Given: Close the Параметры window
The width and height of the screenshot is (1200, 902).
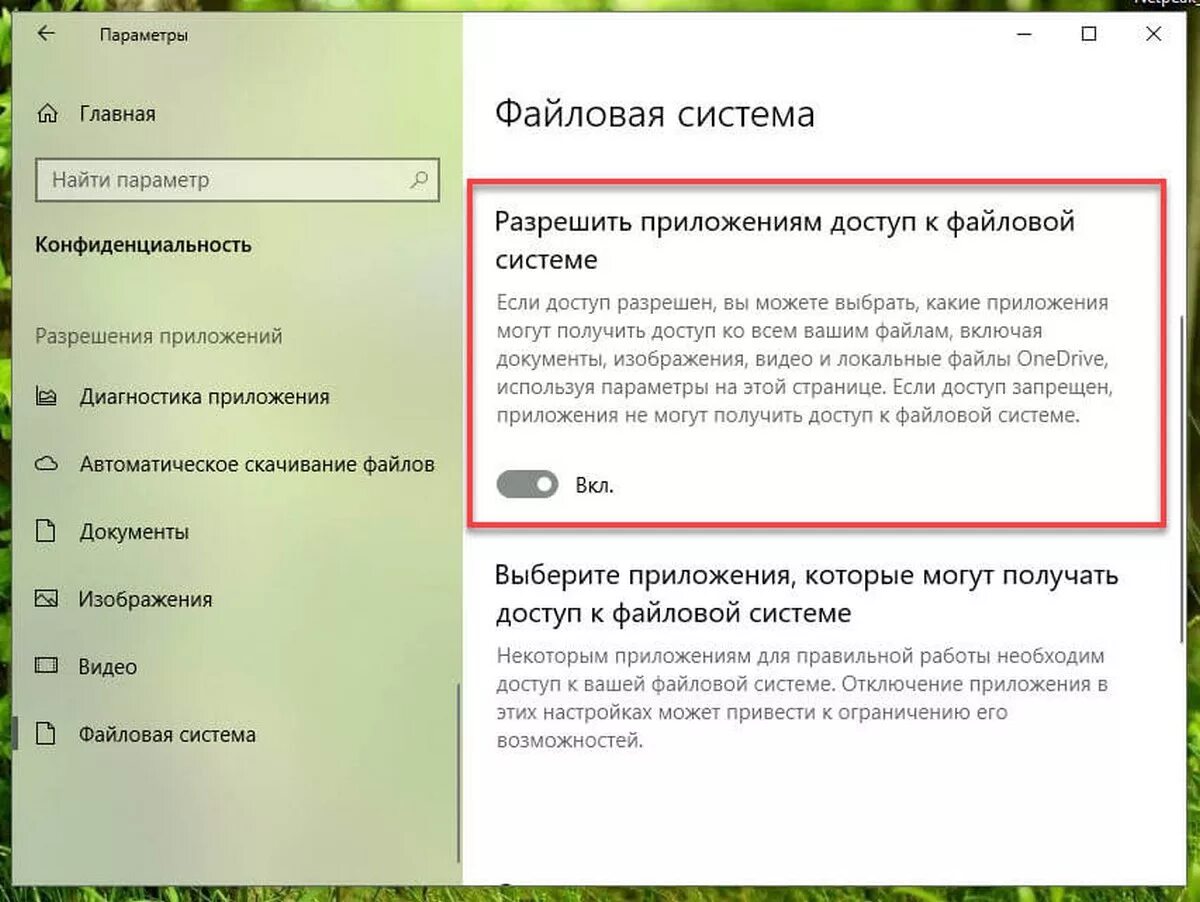Looking at the screenshot, I should [x=1155, y=34].
